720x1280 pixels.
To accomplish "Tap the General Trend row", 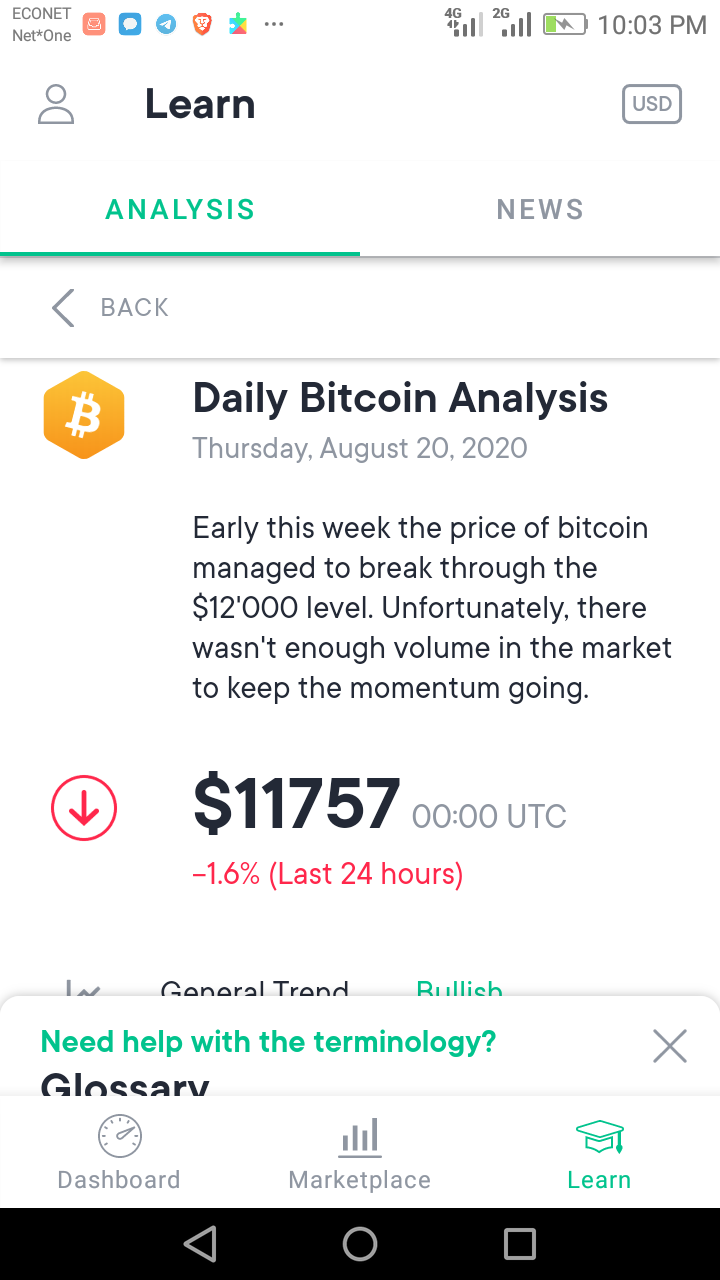I will pos(360,988).
